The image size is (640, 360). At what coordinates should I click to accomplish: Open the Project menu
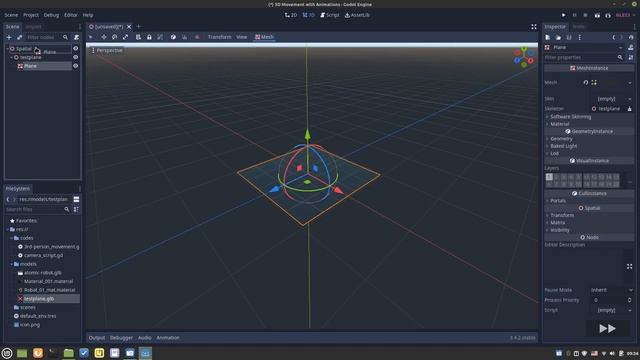pyautogui.click(x=31, y=15)
